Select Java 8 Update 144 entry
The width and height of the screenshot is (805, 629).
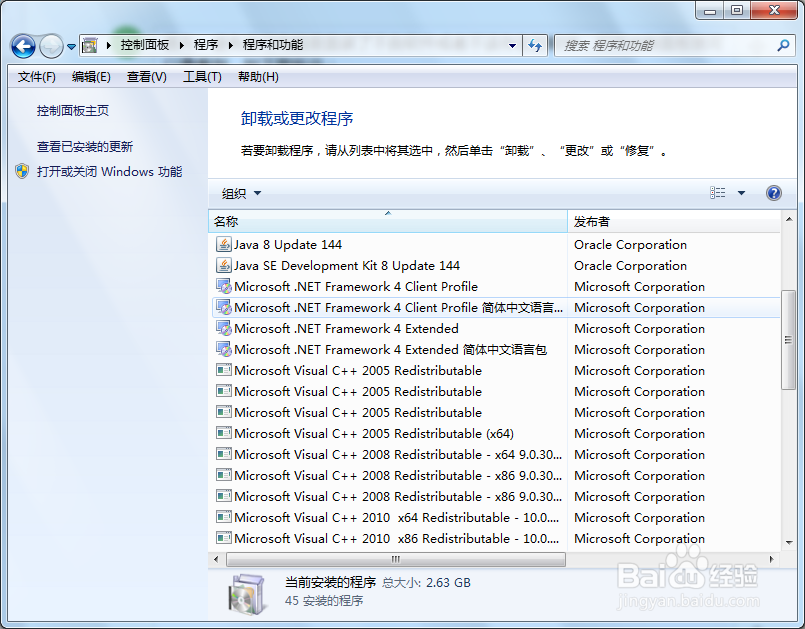point(495,244)
